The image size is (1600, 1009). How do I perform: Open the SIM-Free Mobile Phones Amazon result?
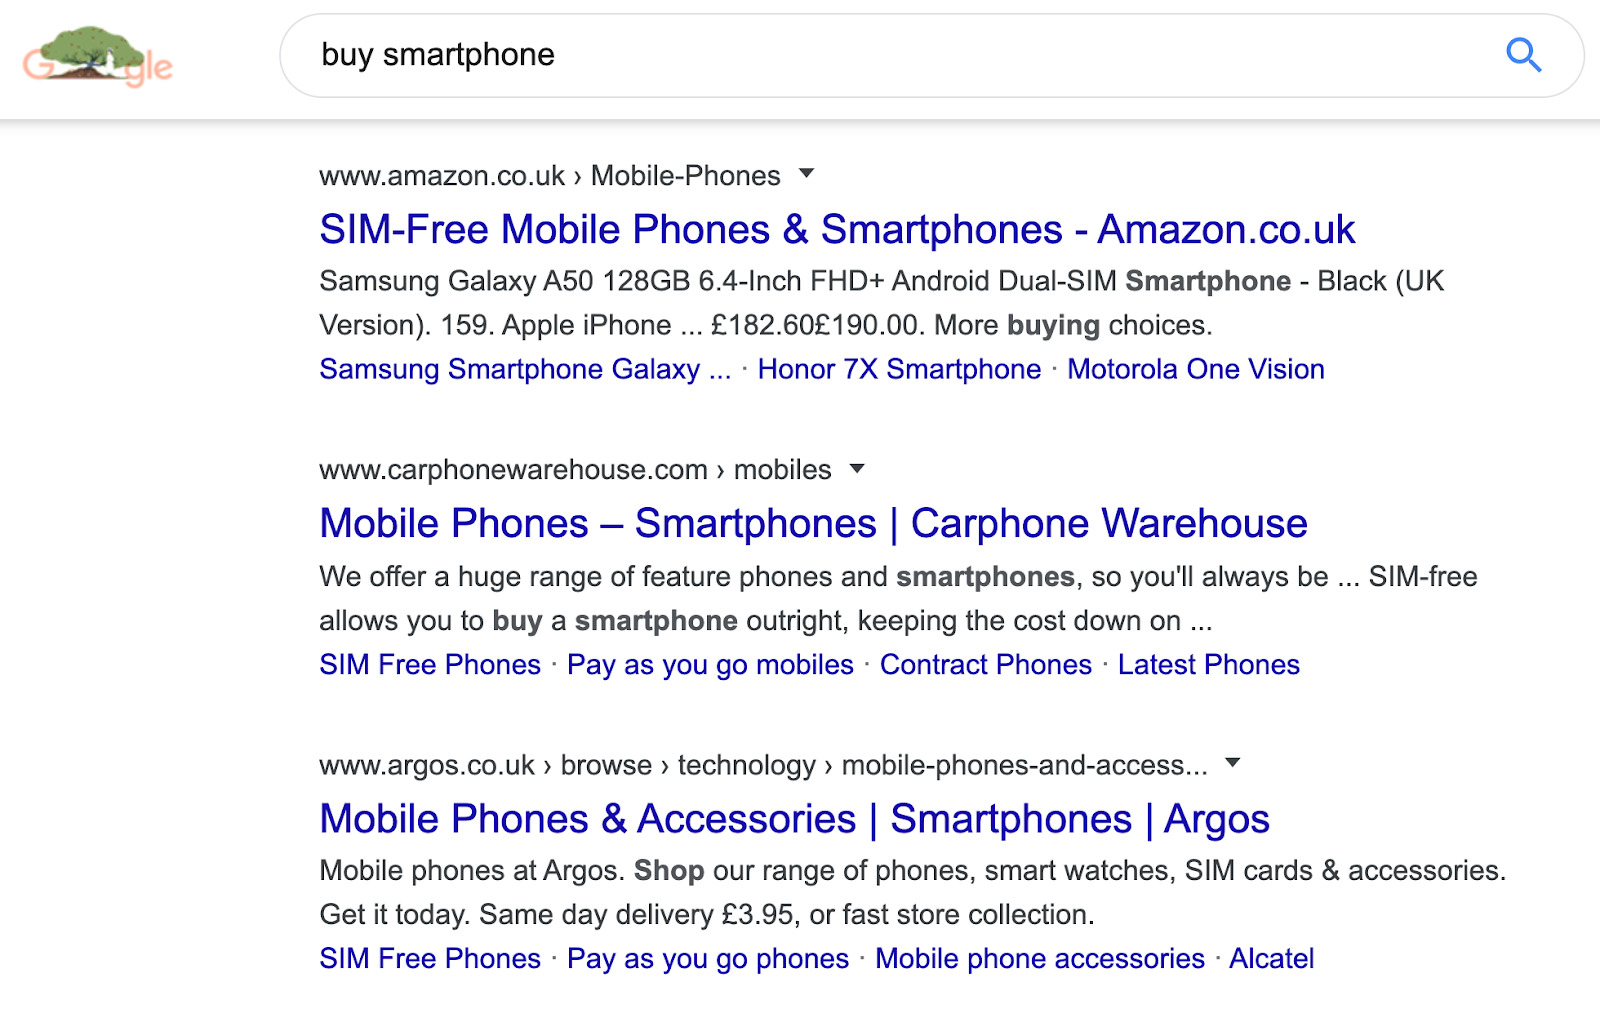click(x=836, y=230)
